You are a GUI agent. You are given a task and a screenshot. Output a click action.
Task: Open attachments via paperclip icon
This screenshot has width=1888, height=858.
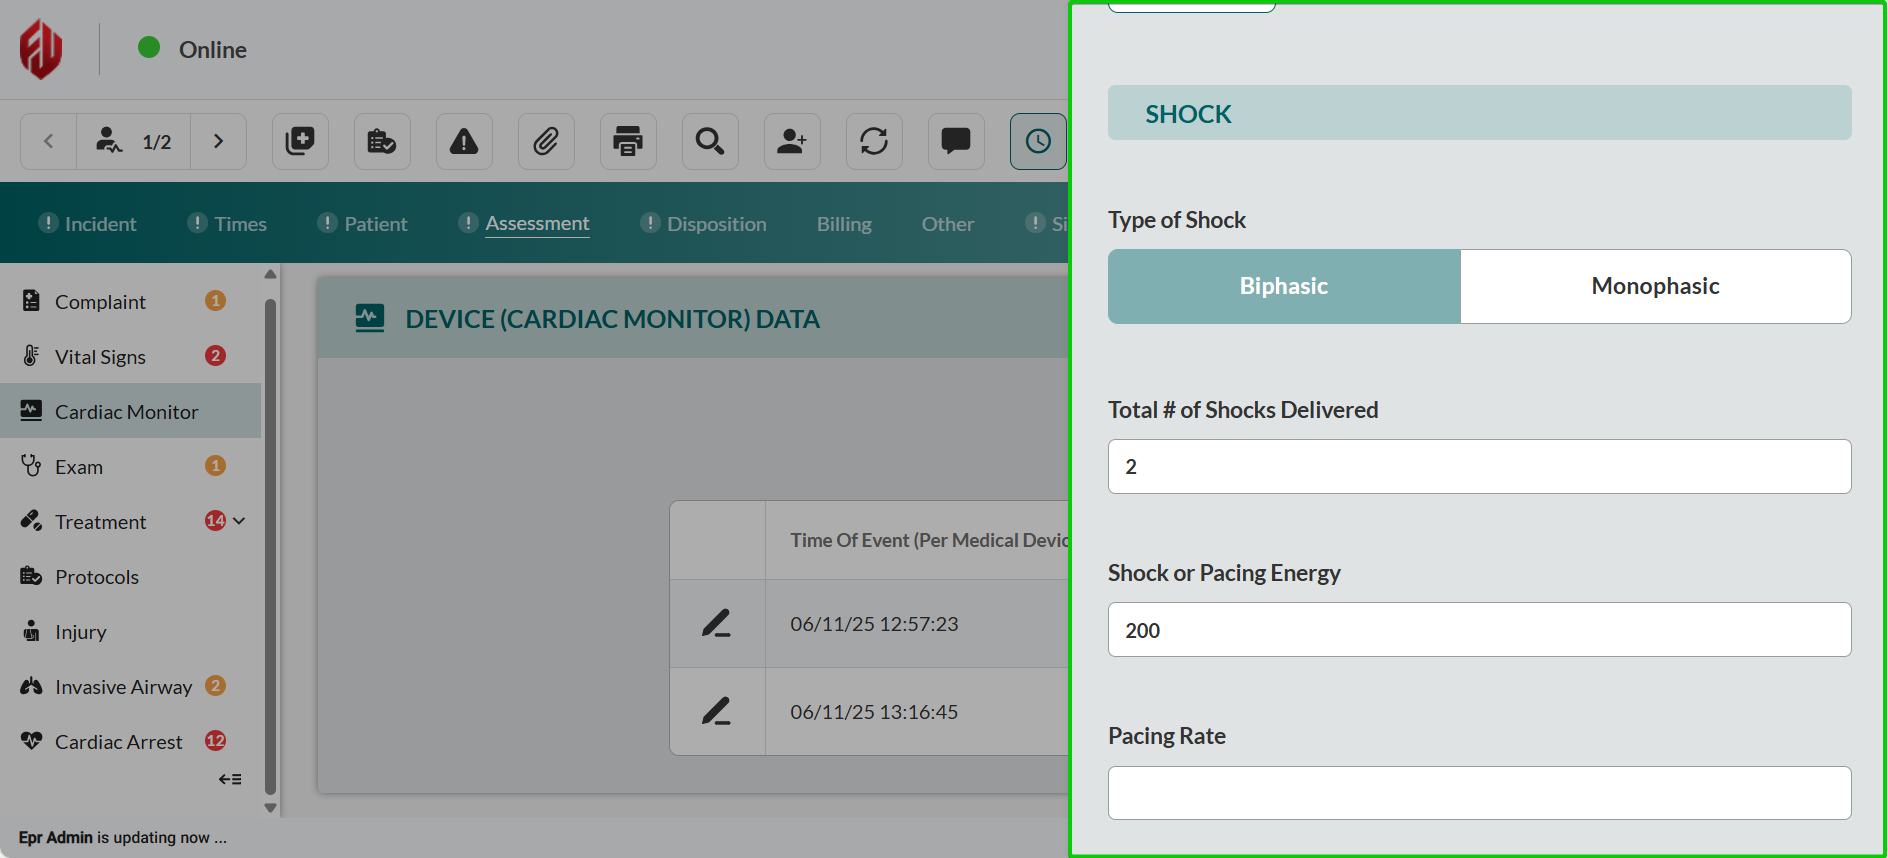click(x=546, y=141)
